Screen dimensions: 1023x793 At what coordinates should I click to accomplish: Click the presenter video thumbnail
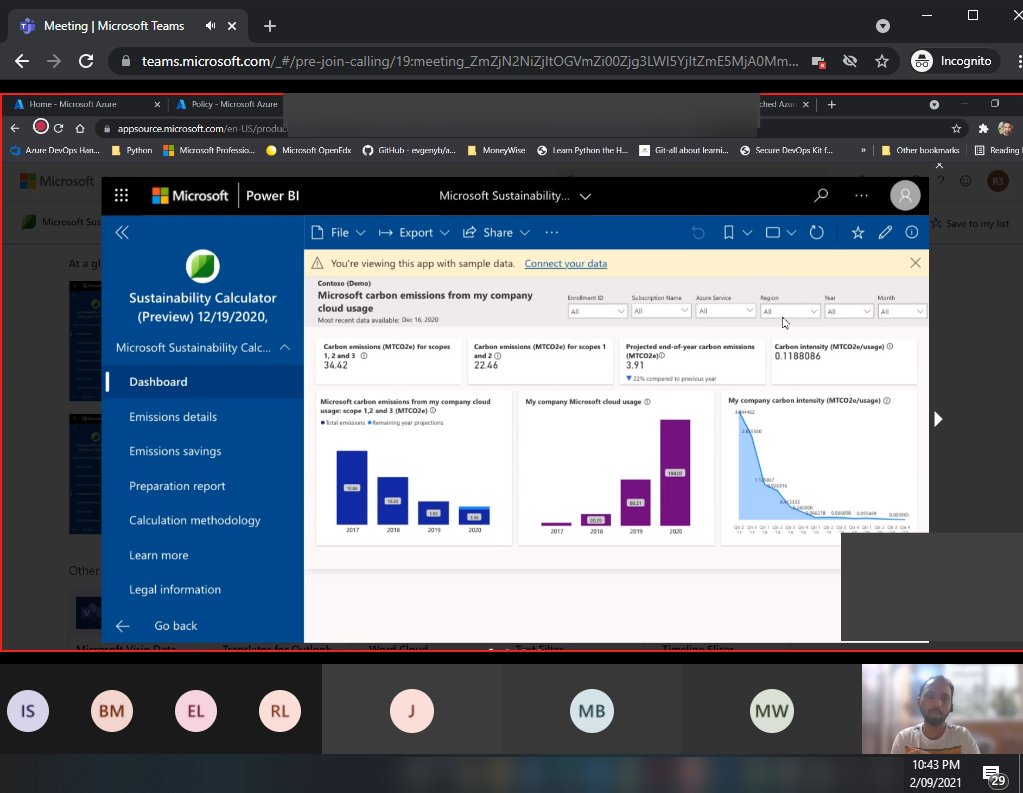point(942,709)
